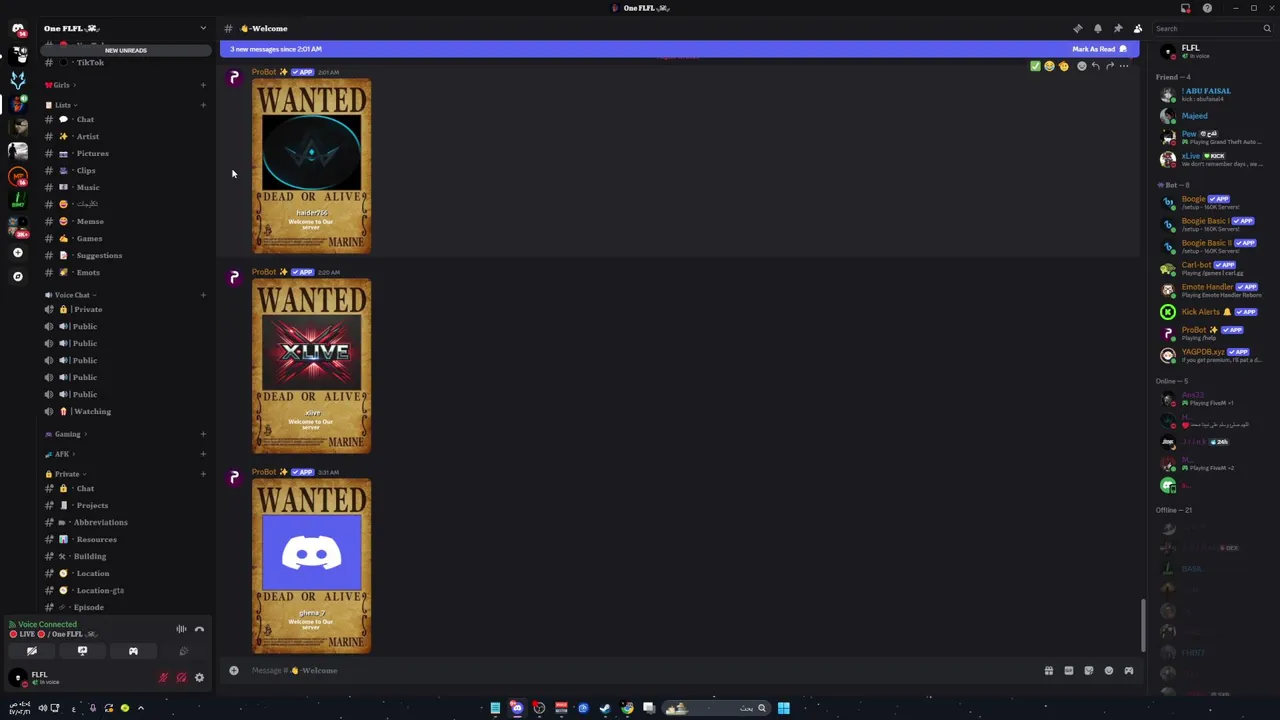
Task: React with the green check mark emoji
Action: click(1035, 66)
